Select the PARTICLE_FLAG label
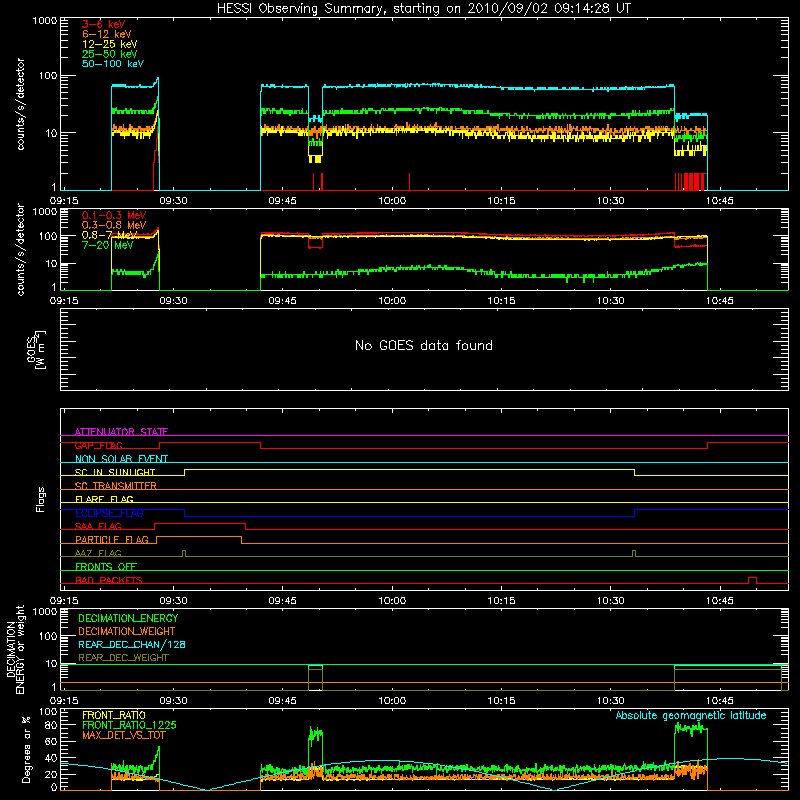This screenshot has height=800, width=800. 111,539
